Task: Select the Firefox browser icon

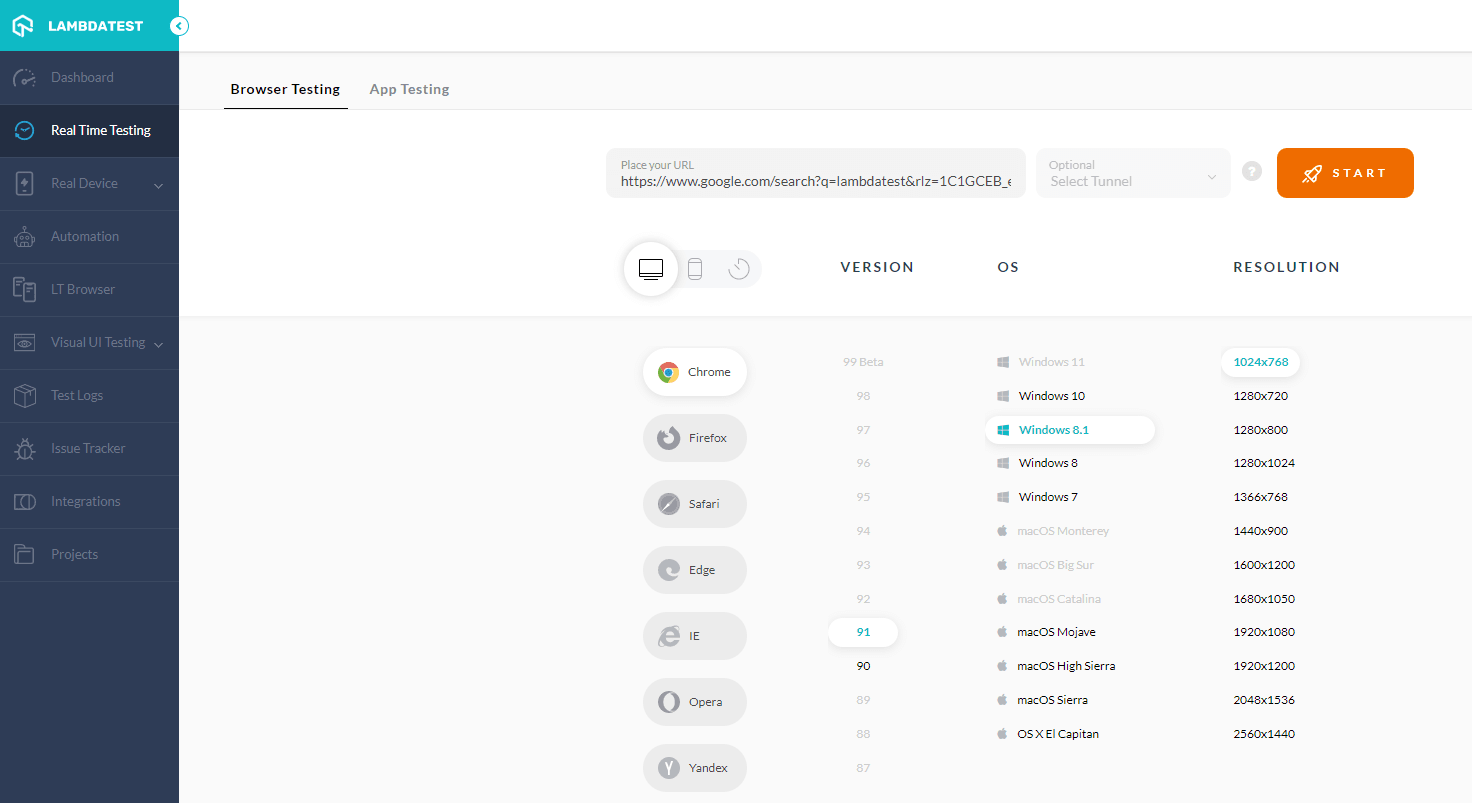Action: (x=694, y=437)
